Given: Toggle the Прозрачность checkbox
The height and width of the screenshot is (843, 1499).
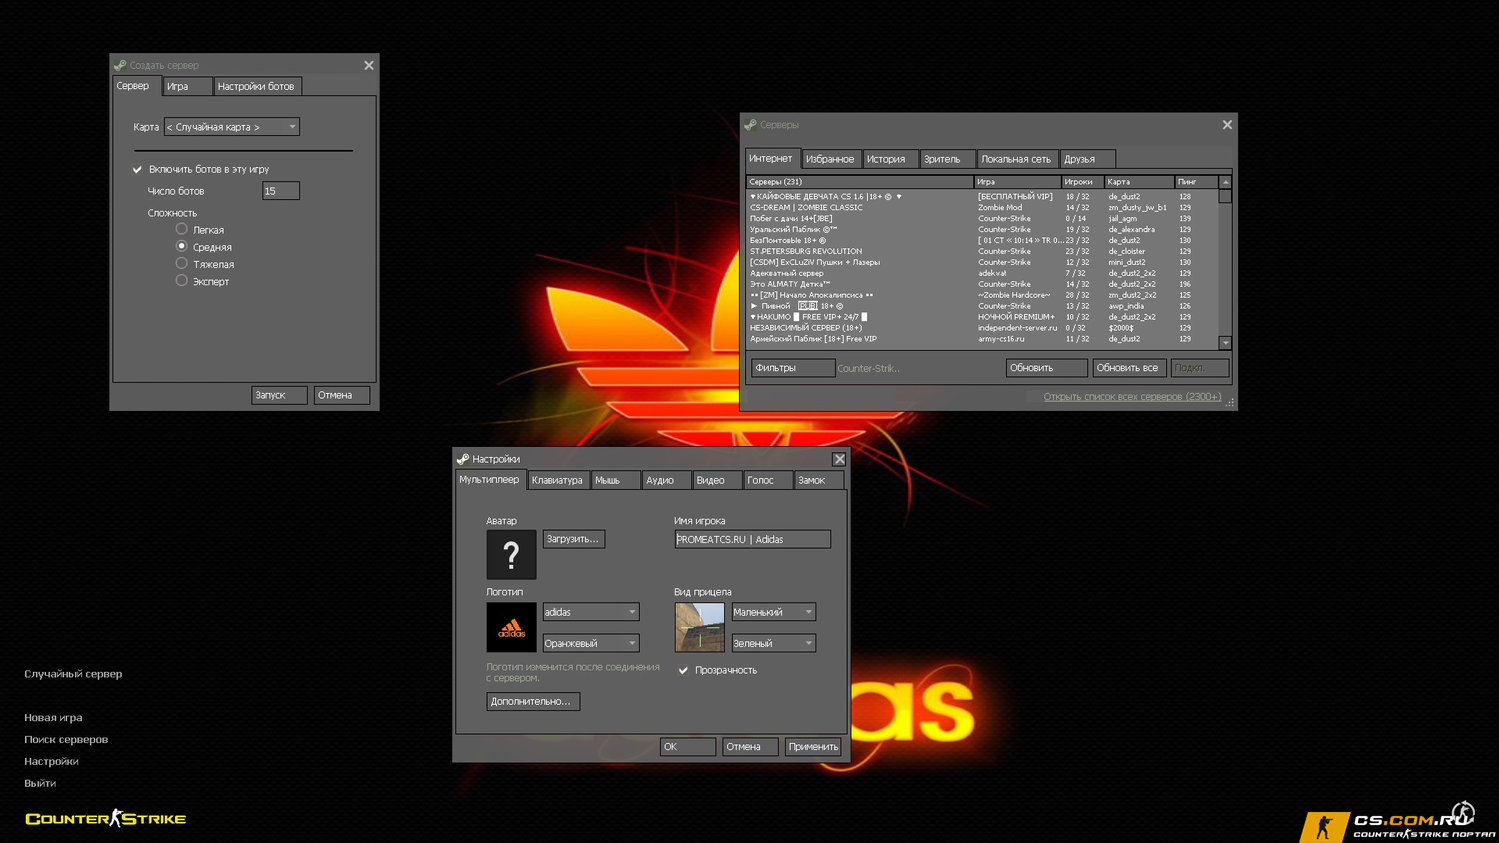Looking at the screenshot, I should click(x=684, y=670).
